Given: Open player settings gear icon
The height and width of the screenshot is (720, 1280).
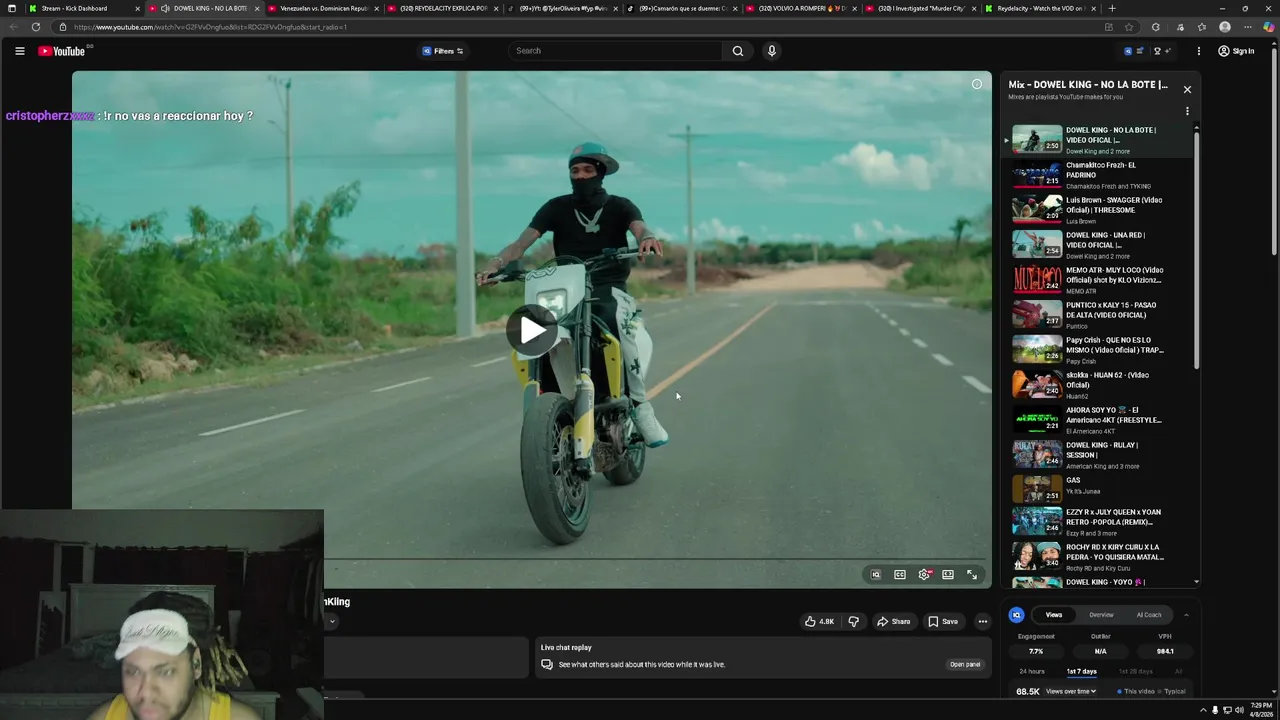Looking at the screenshot, I should pyautogui.click(x=924, y=575).
